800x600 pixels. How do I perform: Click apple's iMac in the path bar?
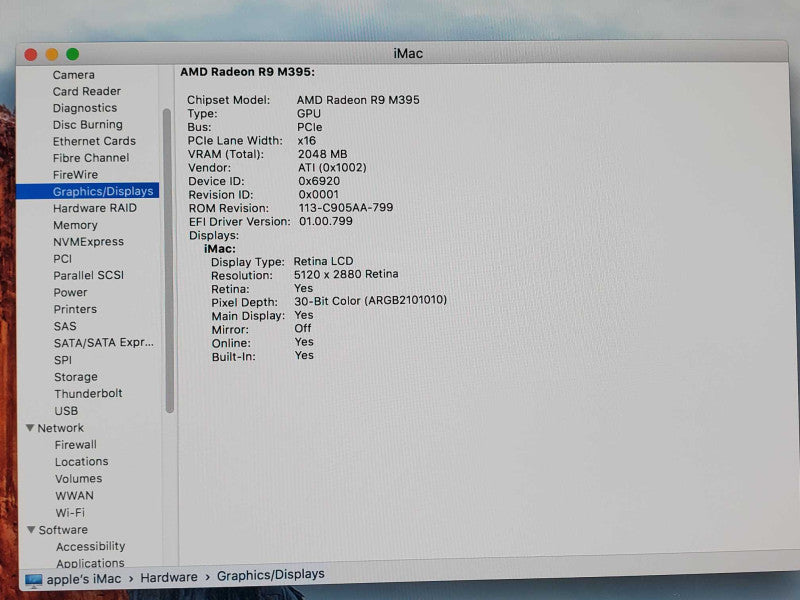84,579
